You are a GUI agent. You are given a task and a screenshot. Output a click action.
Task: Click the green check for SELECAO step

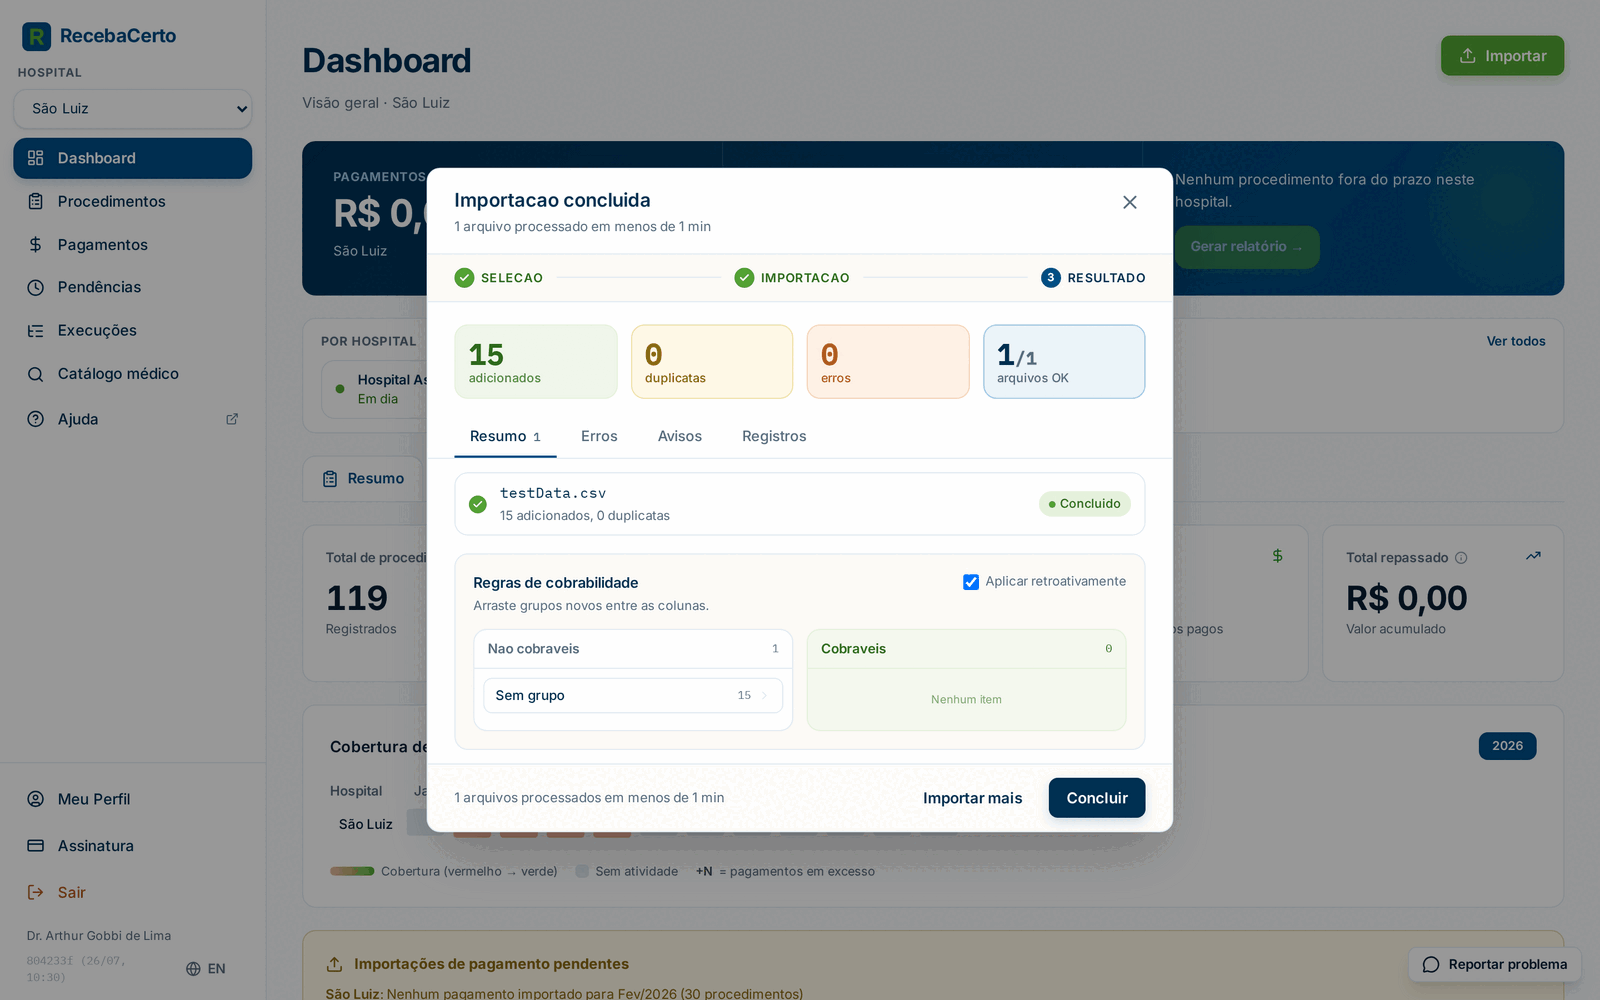point(464,278)
